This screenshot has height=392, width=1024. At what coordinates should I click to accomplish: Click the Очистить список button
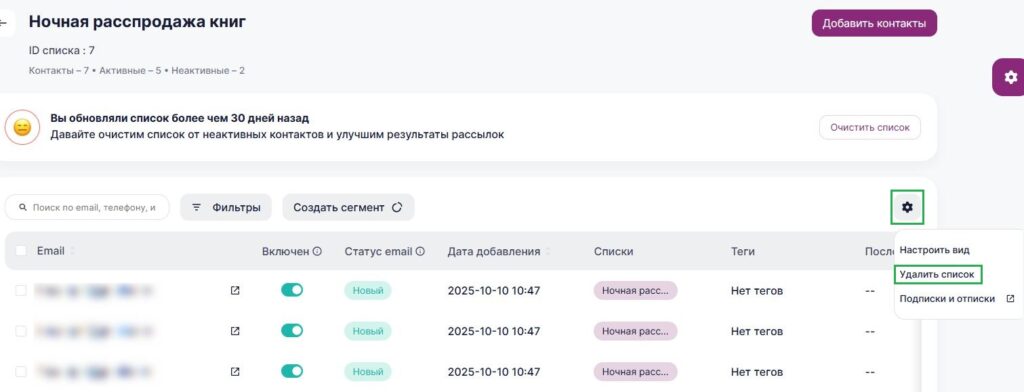(870, 127)
